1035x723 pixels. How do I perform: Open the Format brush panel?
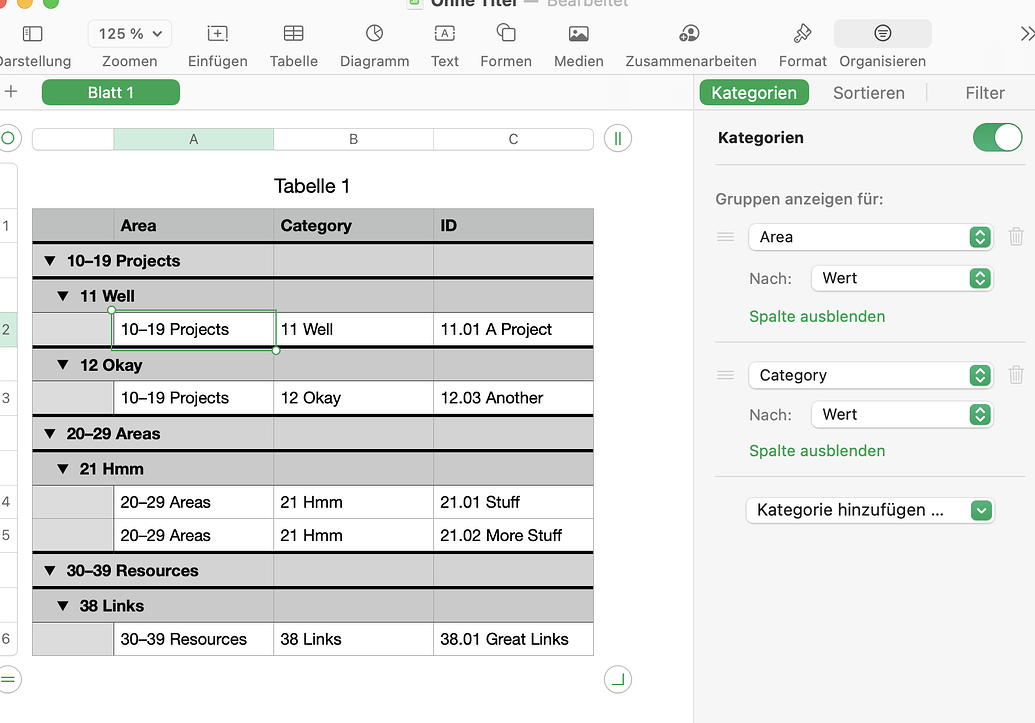802,34
